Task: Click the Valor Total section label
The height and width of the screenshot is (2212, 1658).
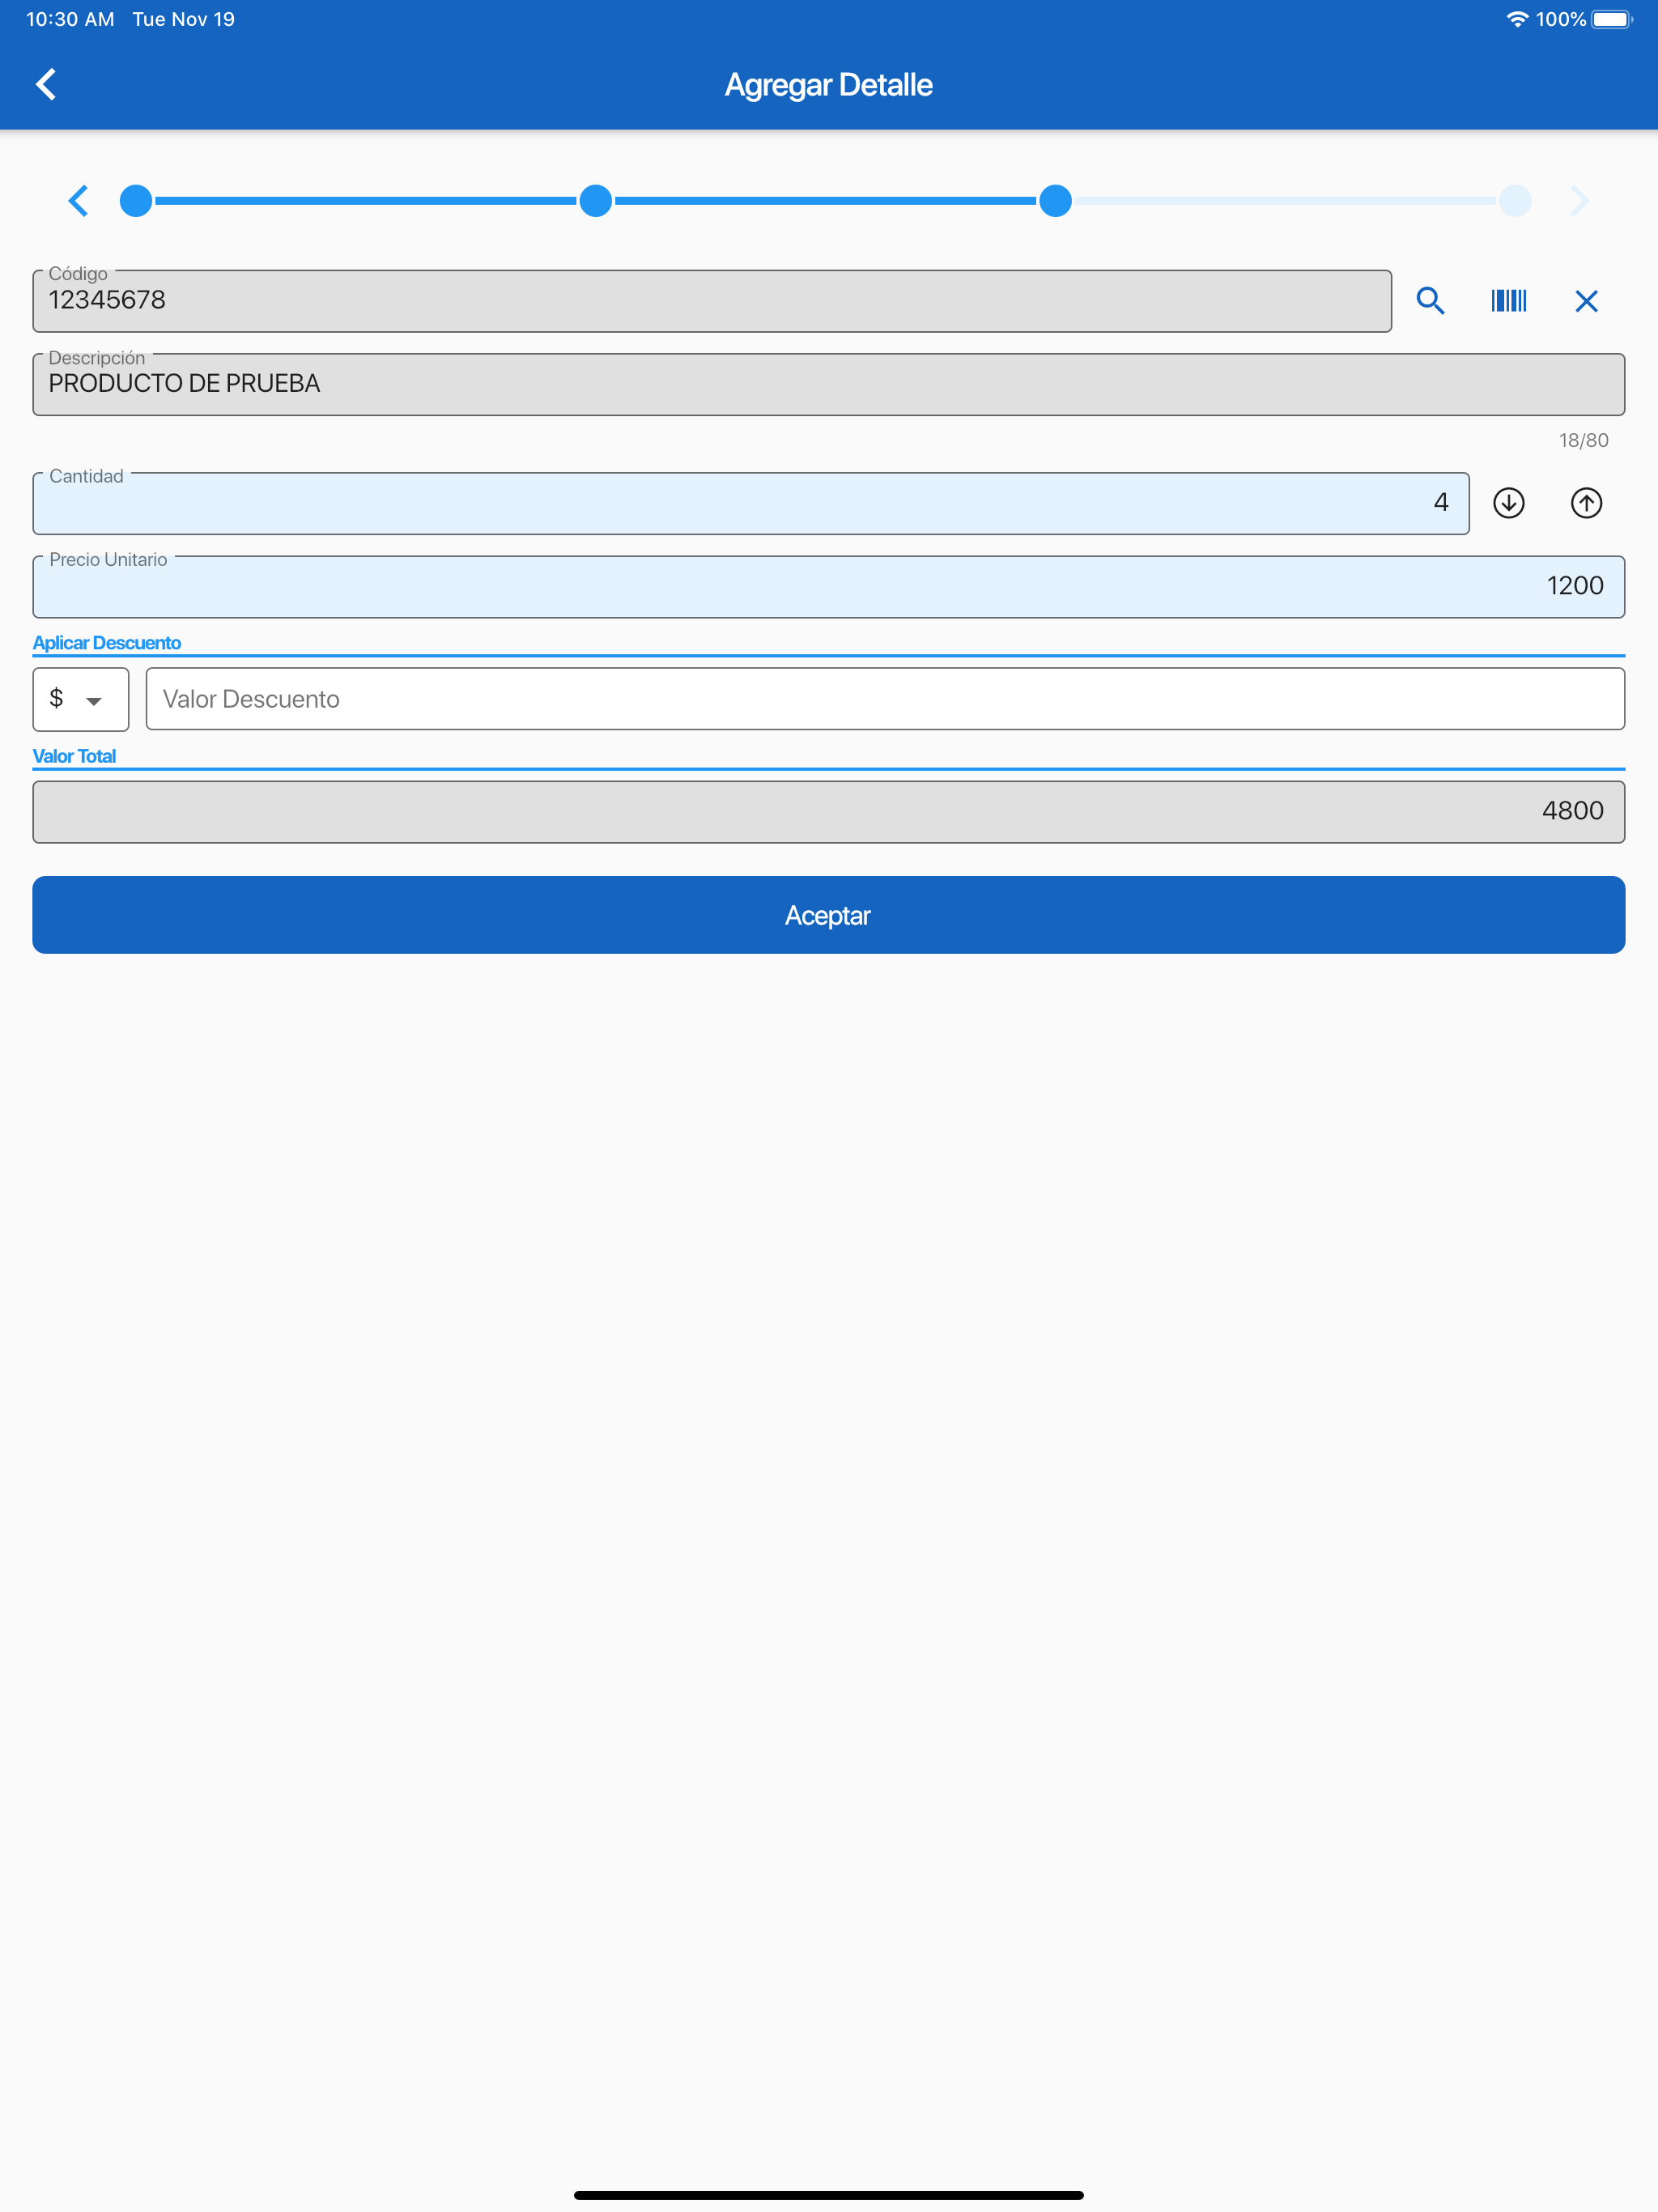Action: pos(74,756)
